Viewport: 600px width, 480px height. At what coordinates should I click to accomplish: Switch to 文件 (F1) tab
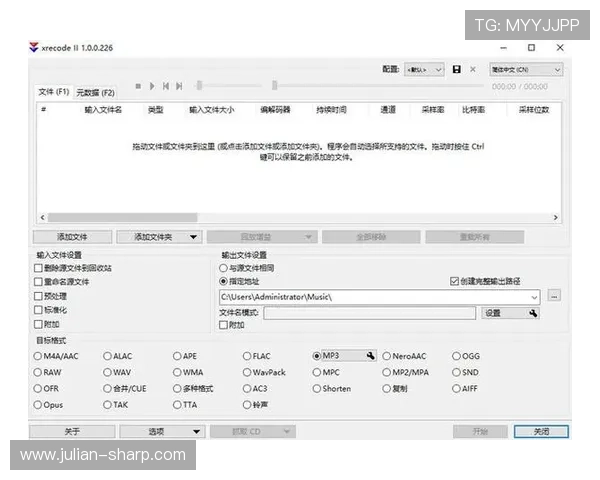(x=54, y=92)
